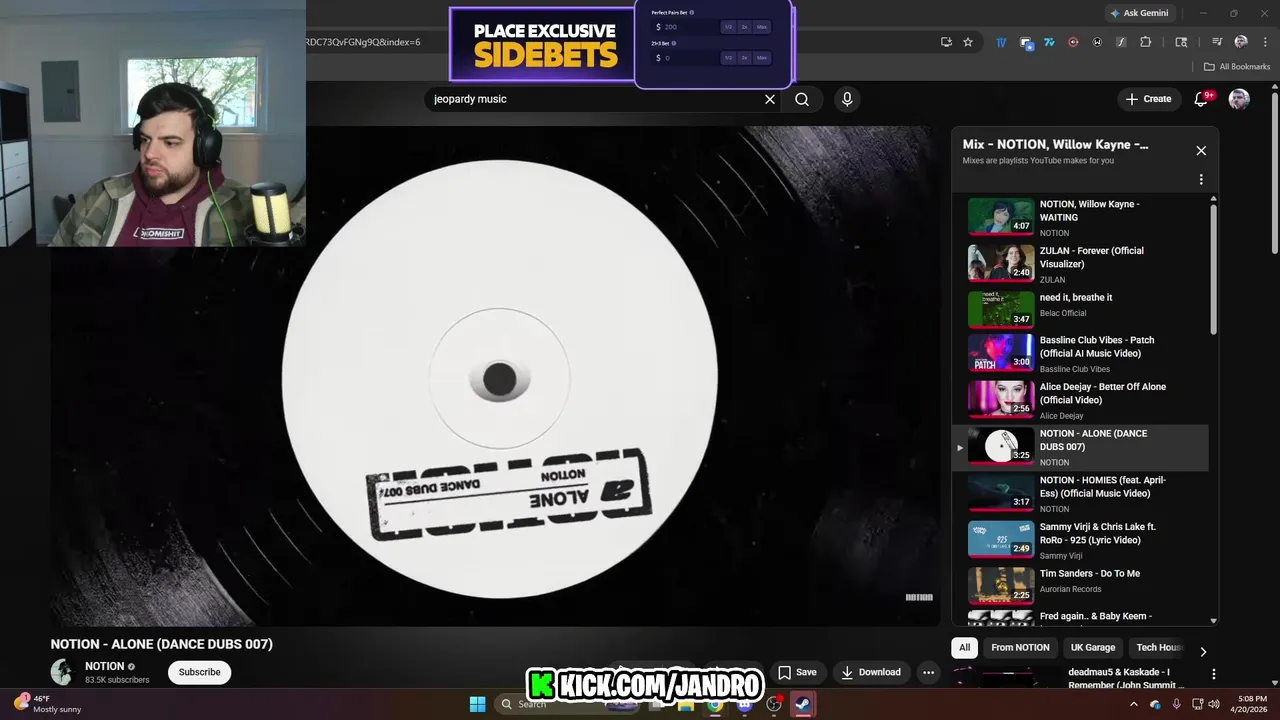The width and height of the screenshot is (1280, 720).
Task: Play ZULAN - Forever visualizer
Action: [x=1080, y=264]
